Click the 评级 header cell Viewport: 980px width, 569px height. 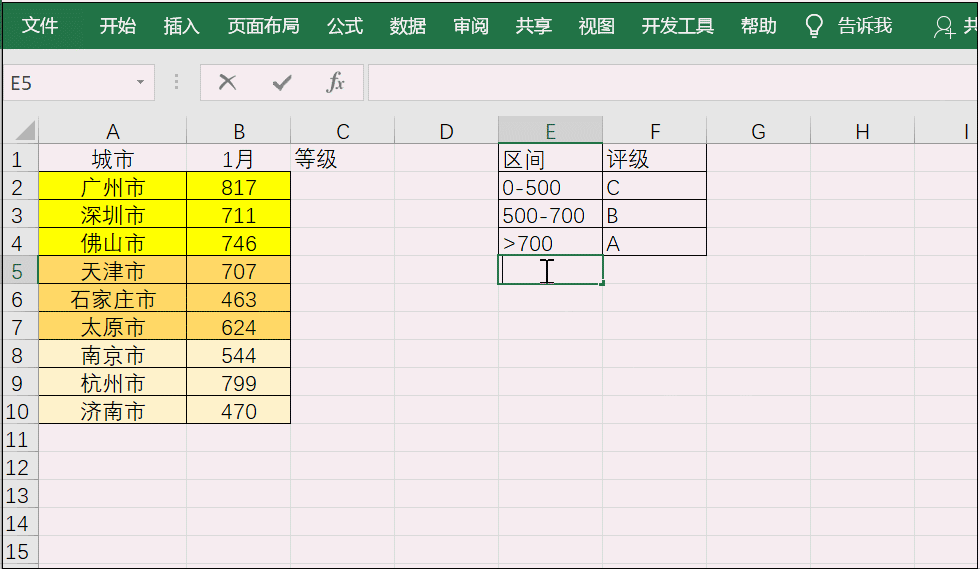click(x=655, y=159)
